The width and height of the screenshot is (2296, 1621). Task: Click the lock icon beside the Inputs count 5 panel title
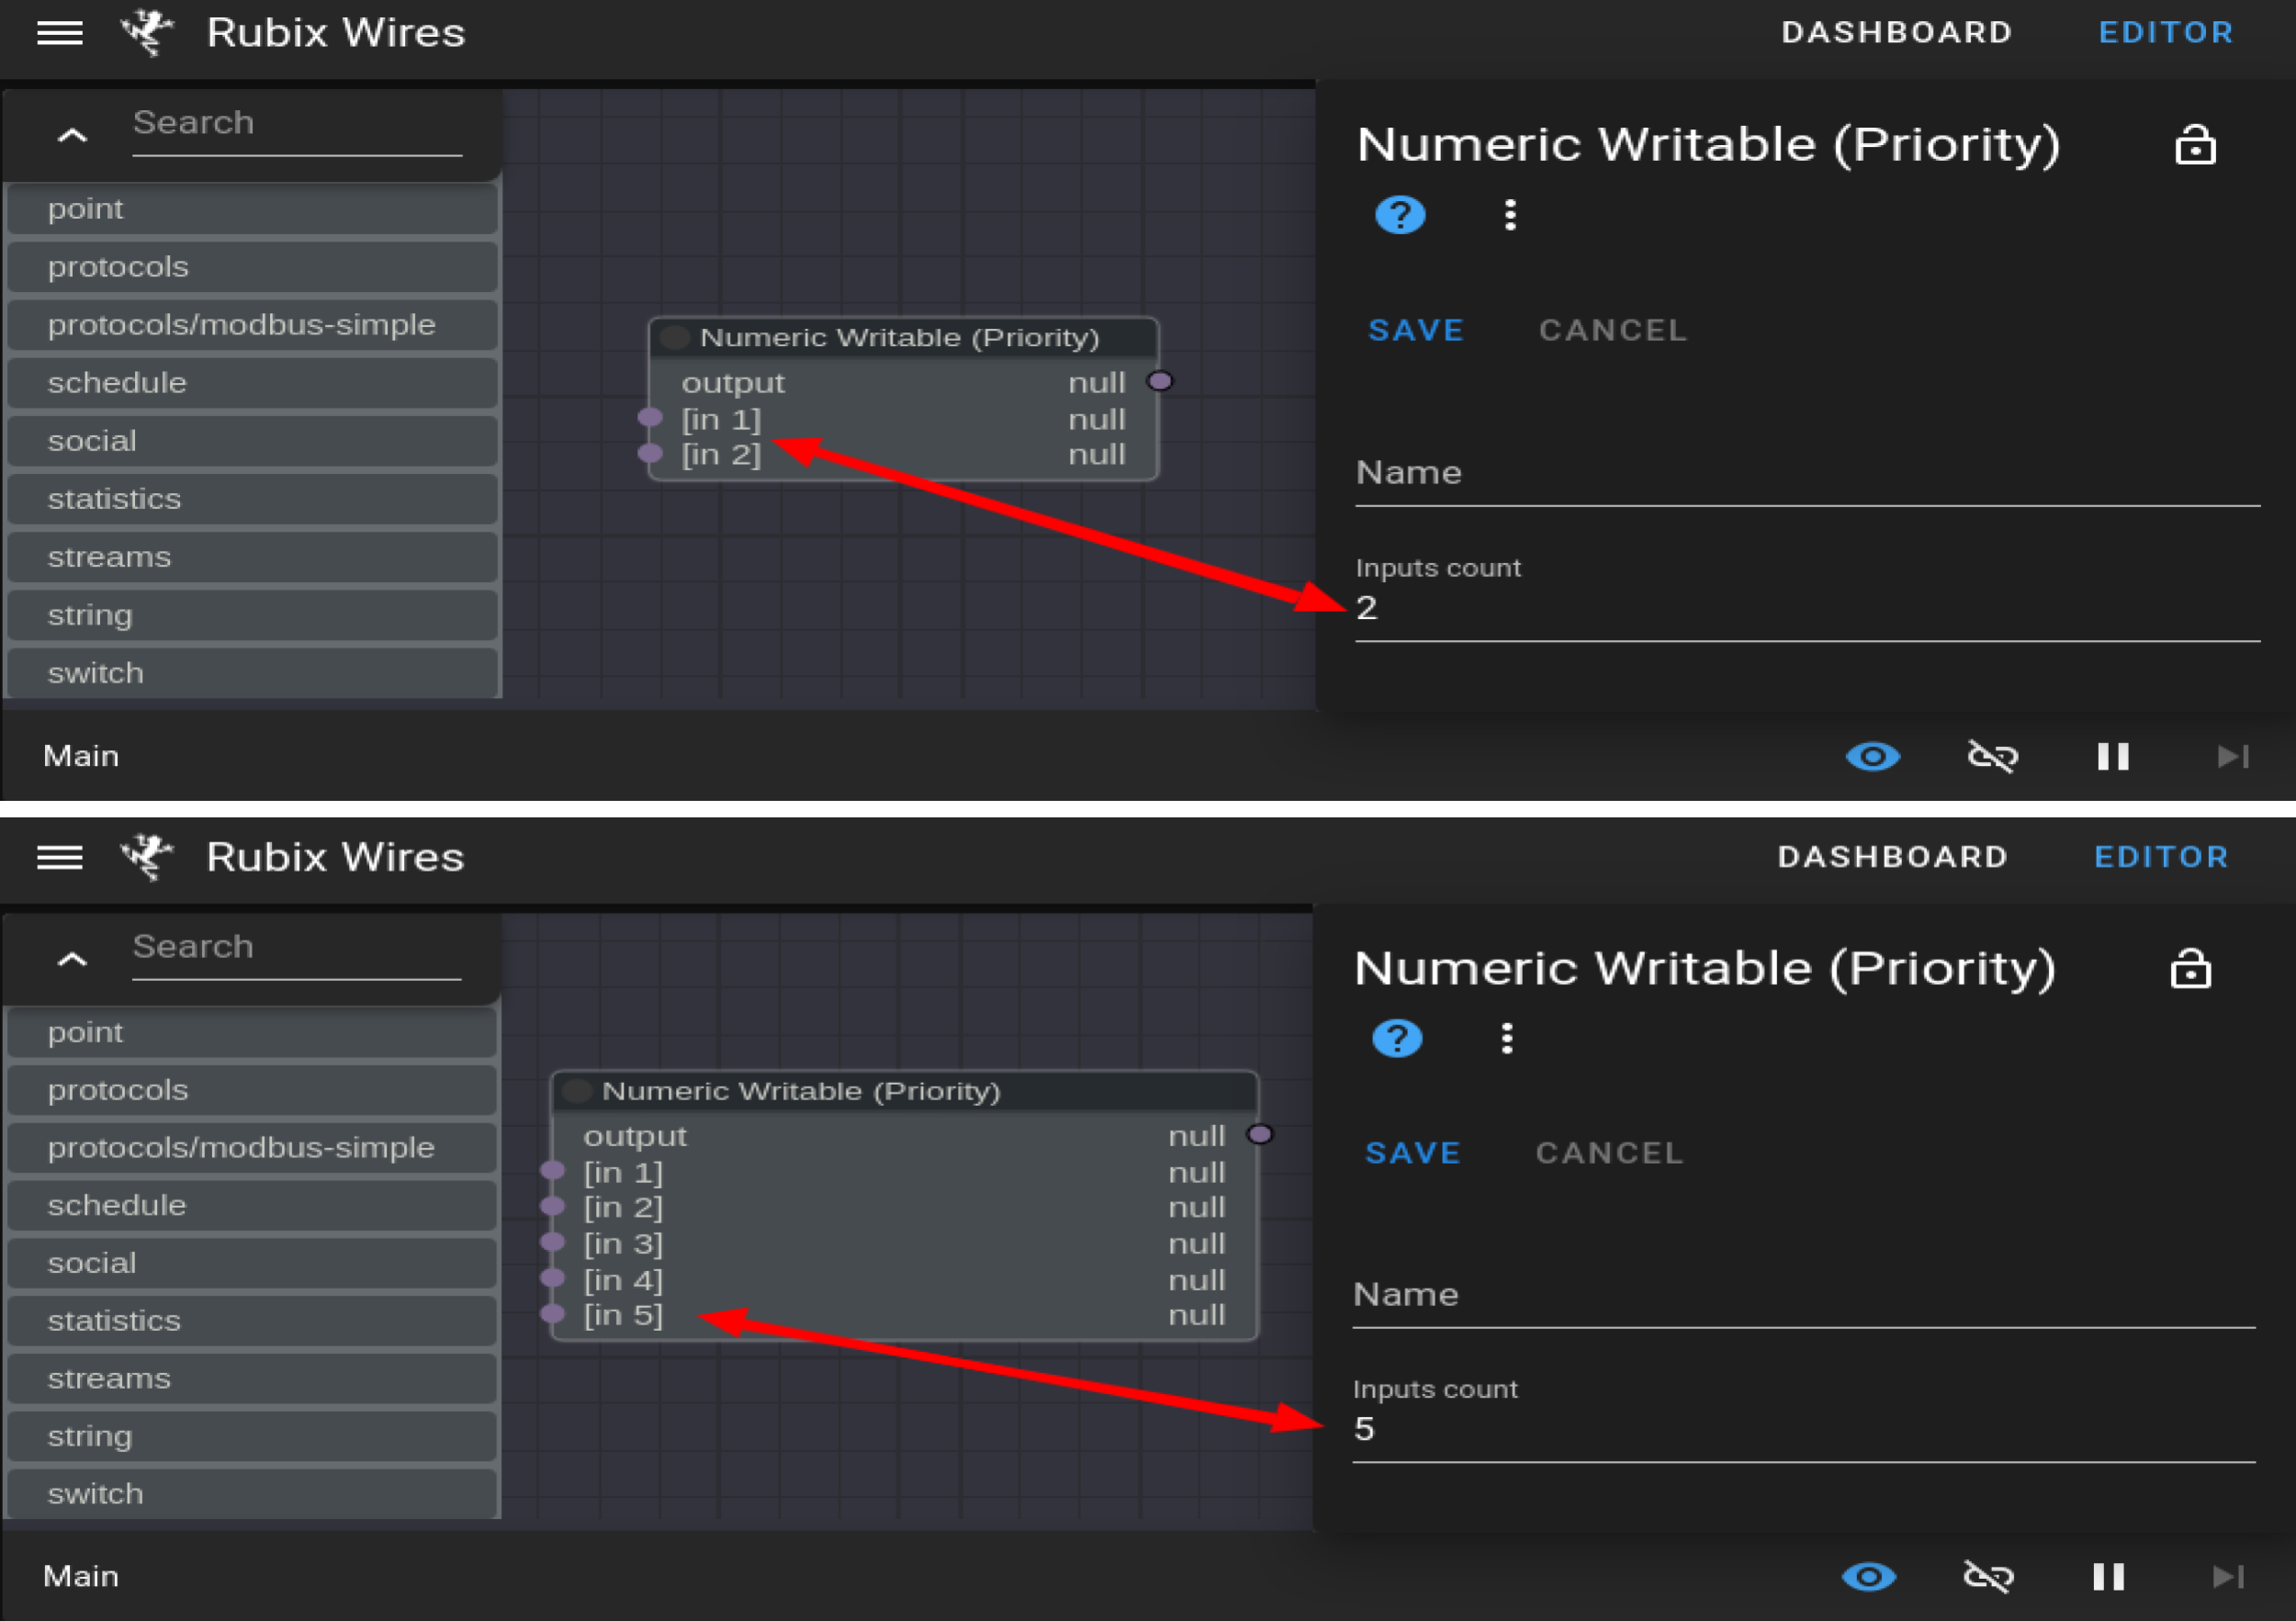coord(2190,969)
